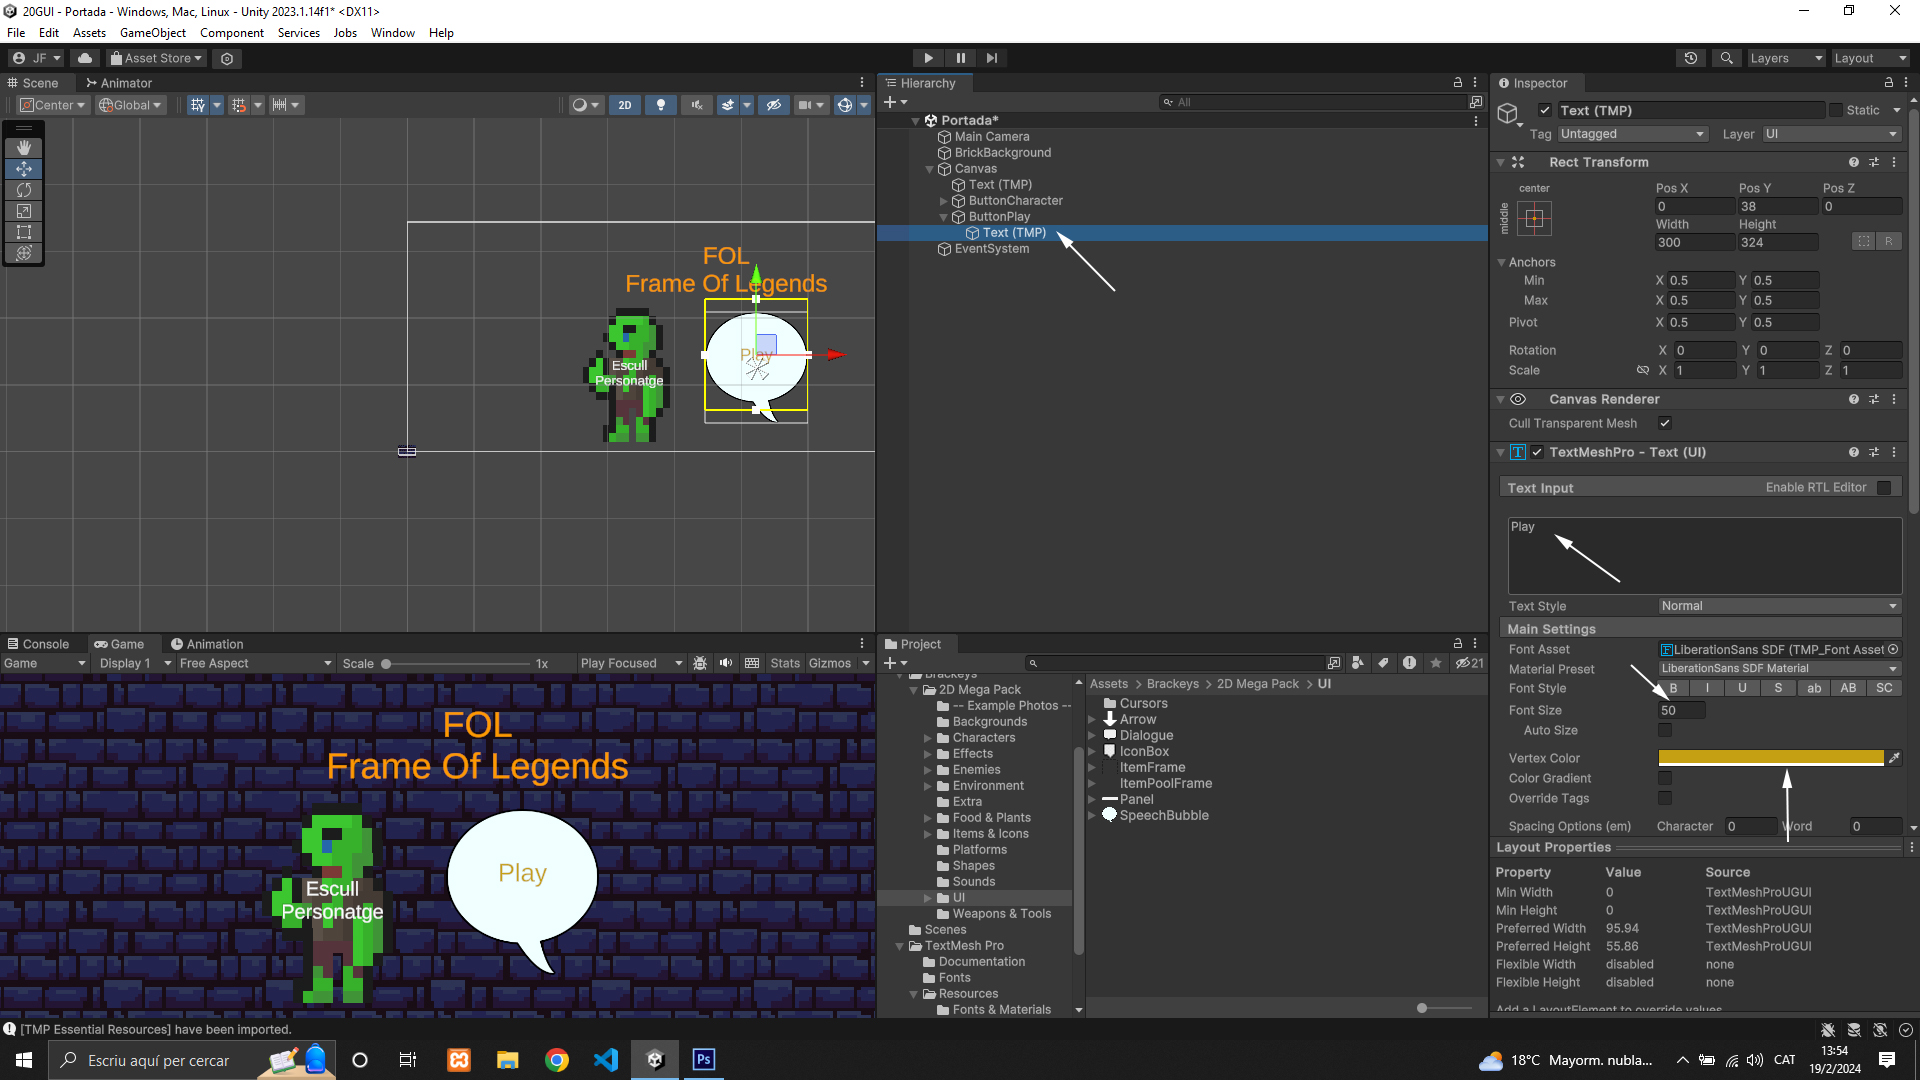Image resolution: width=1920 pixels, height=1080 pixels.
Task: Toggle Cull Transparent Mesh checkbox
Action: [x=1665, y=423]
